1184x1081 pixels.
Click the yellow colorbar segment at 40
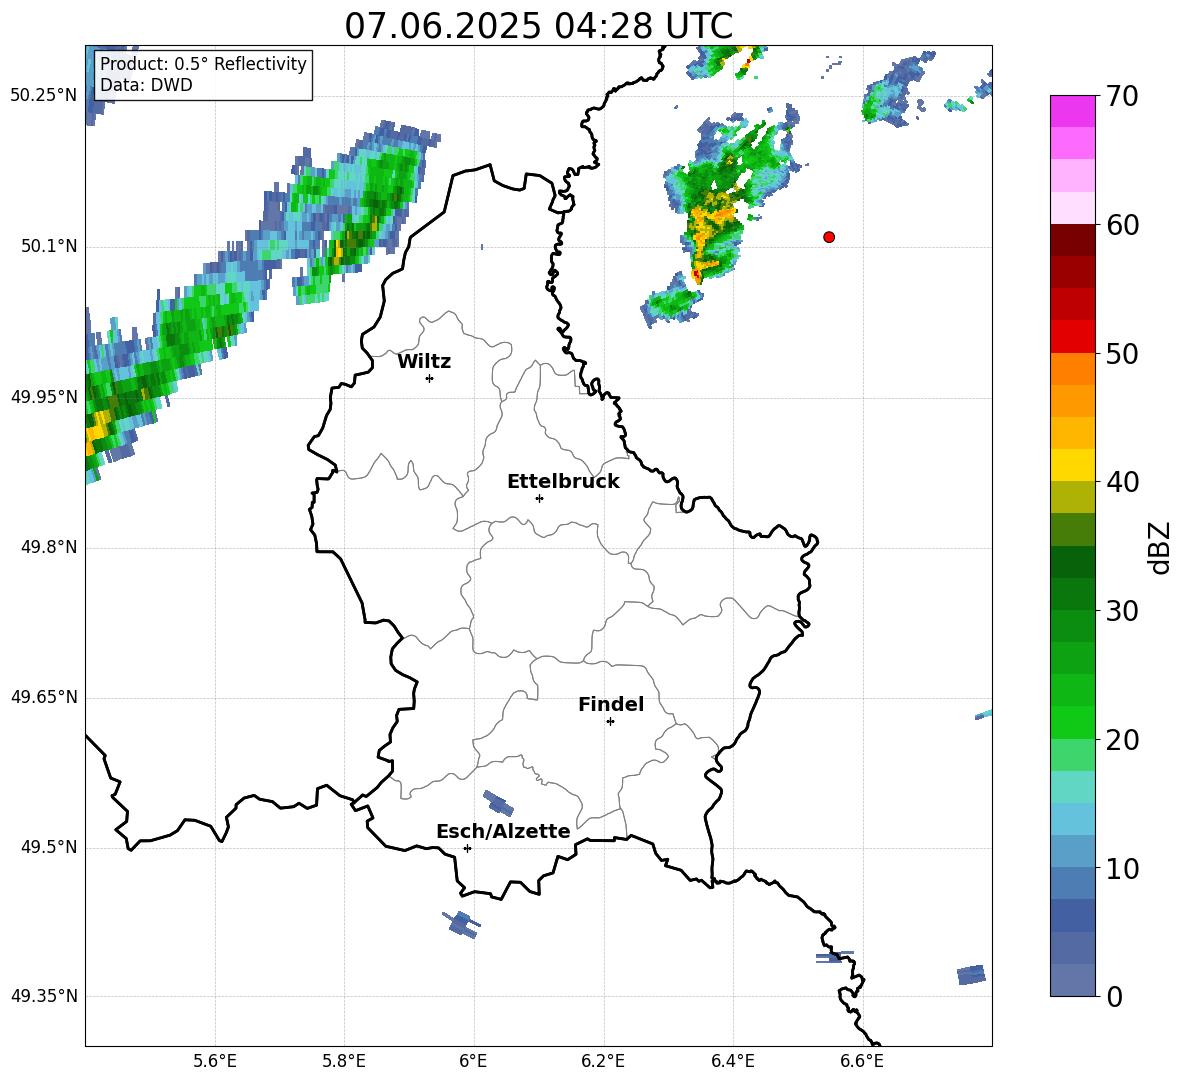[x=1072, y=465]
